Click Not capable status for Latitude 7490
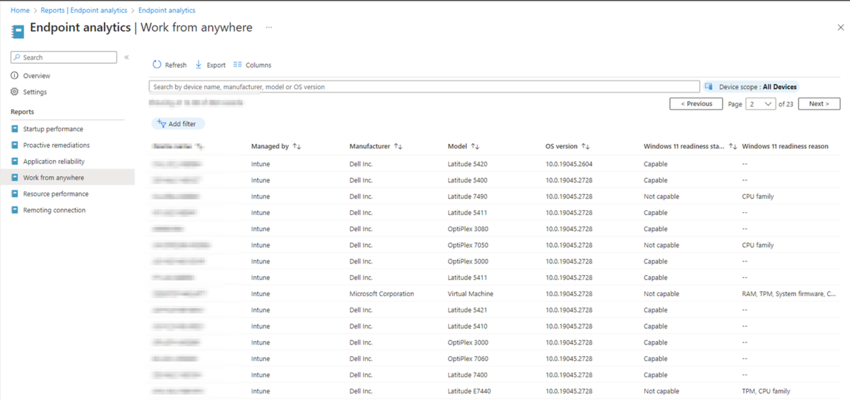The image size is (850, 400). tap(661, 196)
